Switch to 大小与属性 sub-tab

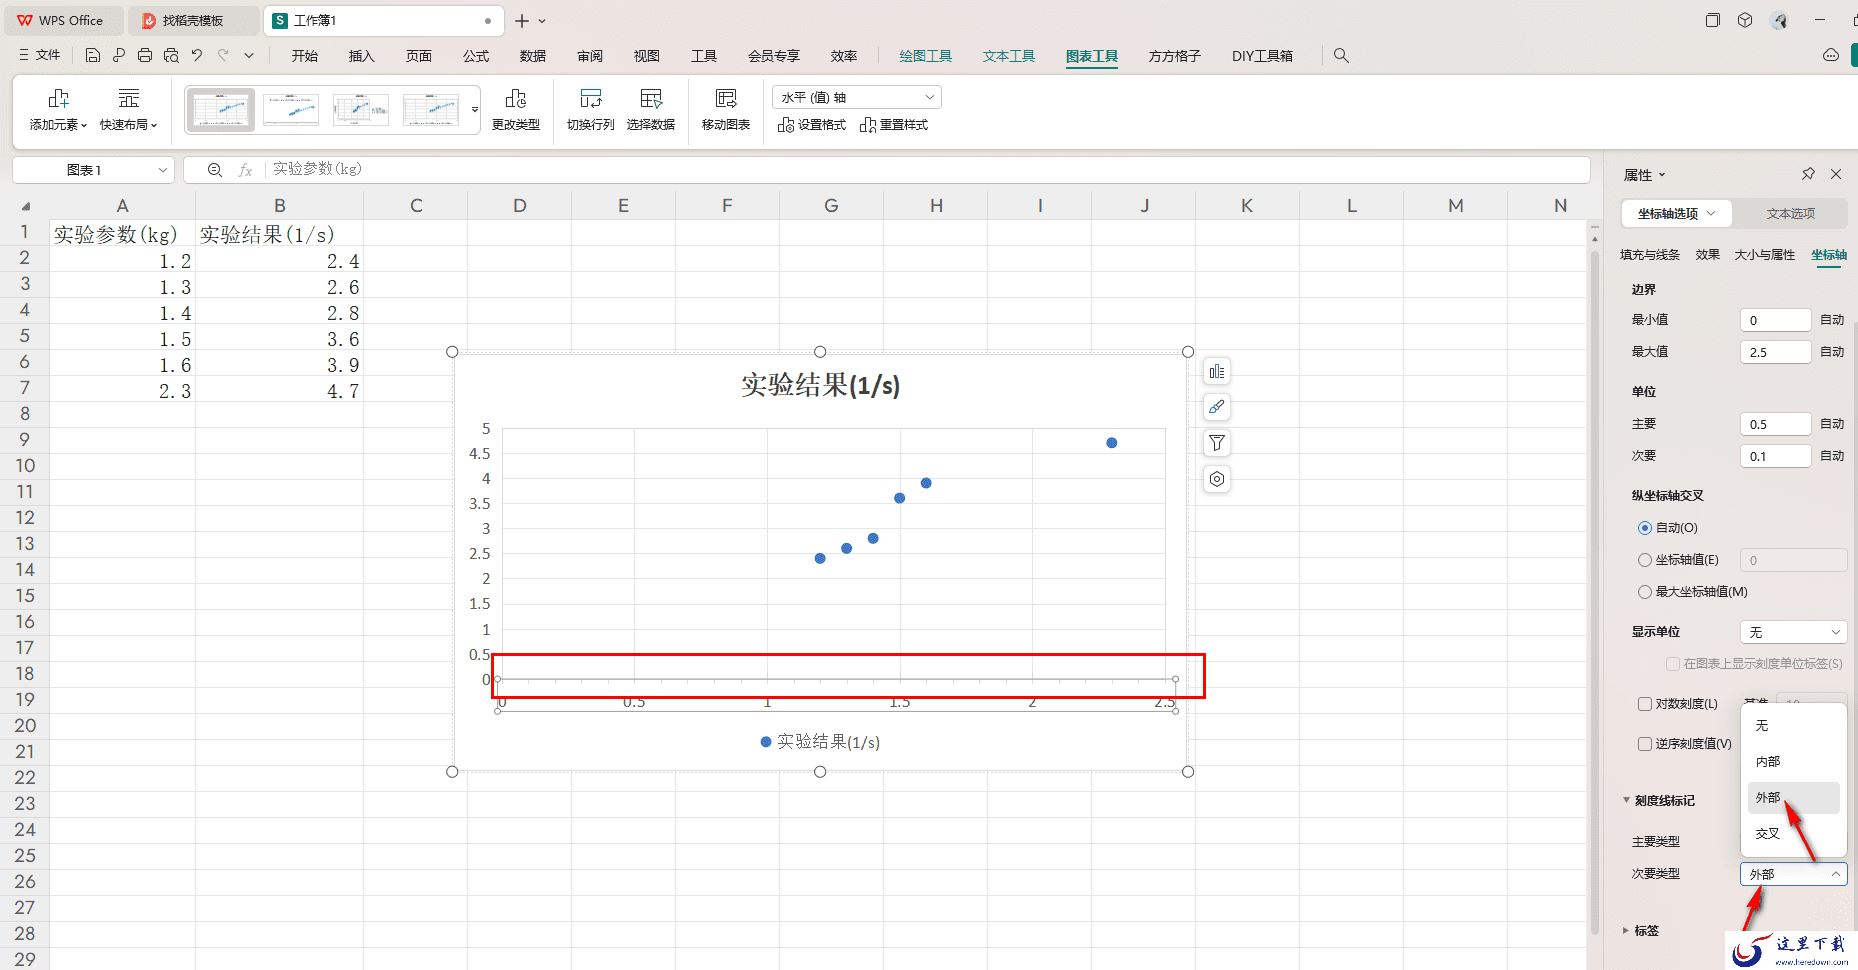coord(1765,255)
